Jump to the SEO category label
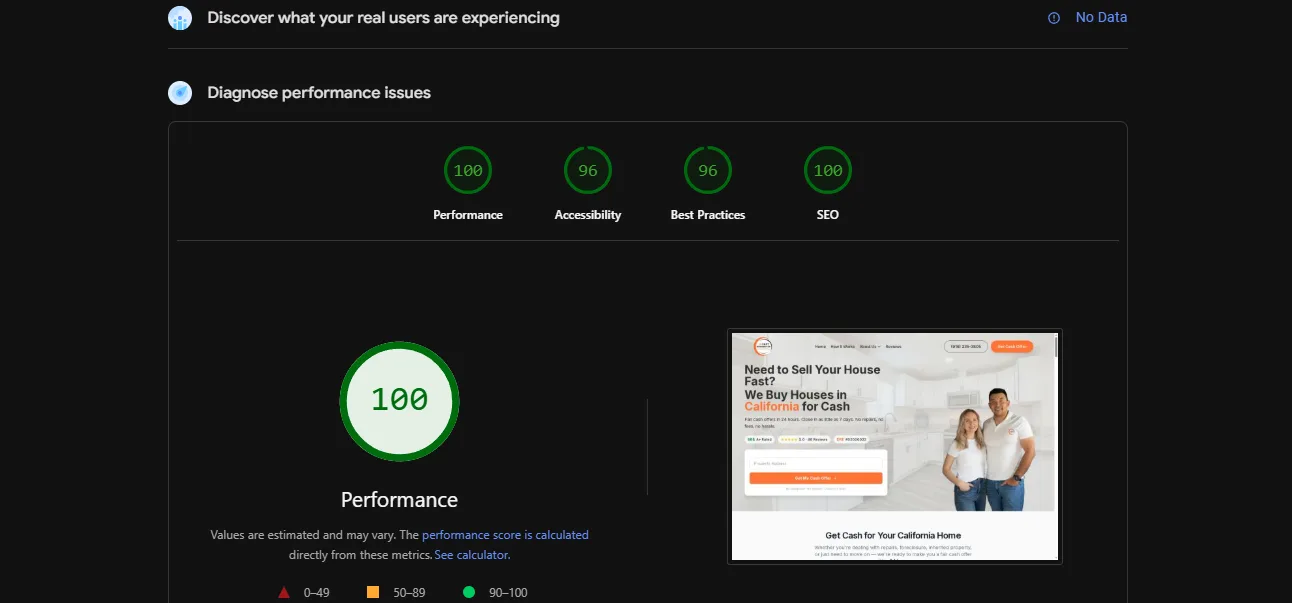The width and height of the screenshot is (1292, 603). [828, 215]
